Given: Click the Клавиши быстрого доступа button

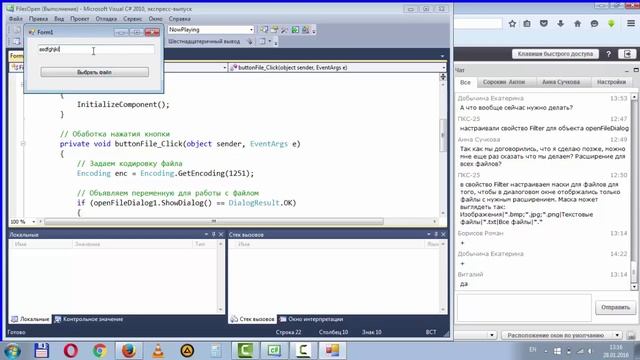Looking at the screenshot, I should coord(555,54).
